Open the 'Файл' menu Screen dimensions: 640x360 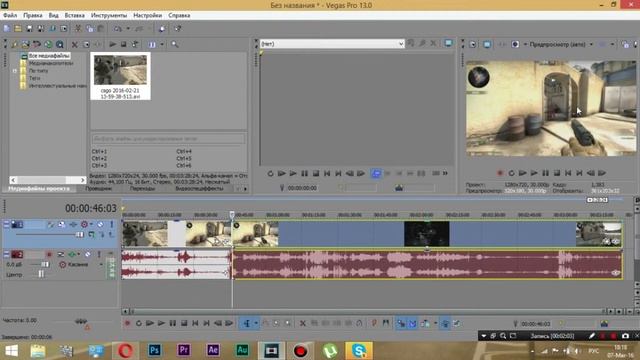pyautogui.click(x=10, y=15)
